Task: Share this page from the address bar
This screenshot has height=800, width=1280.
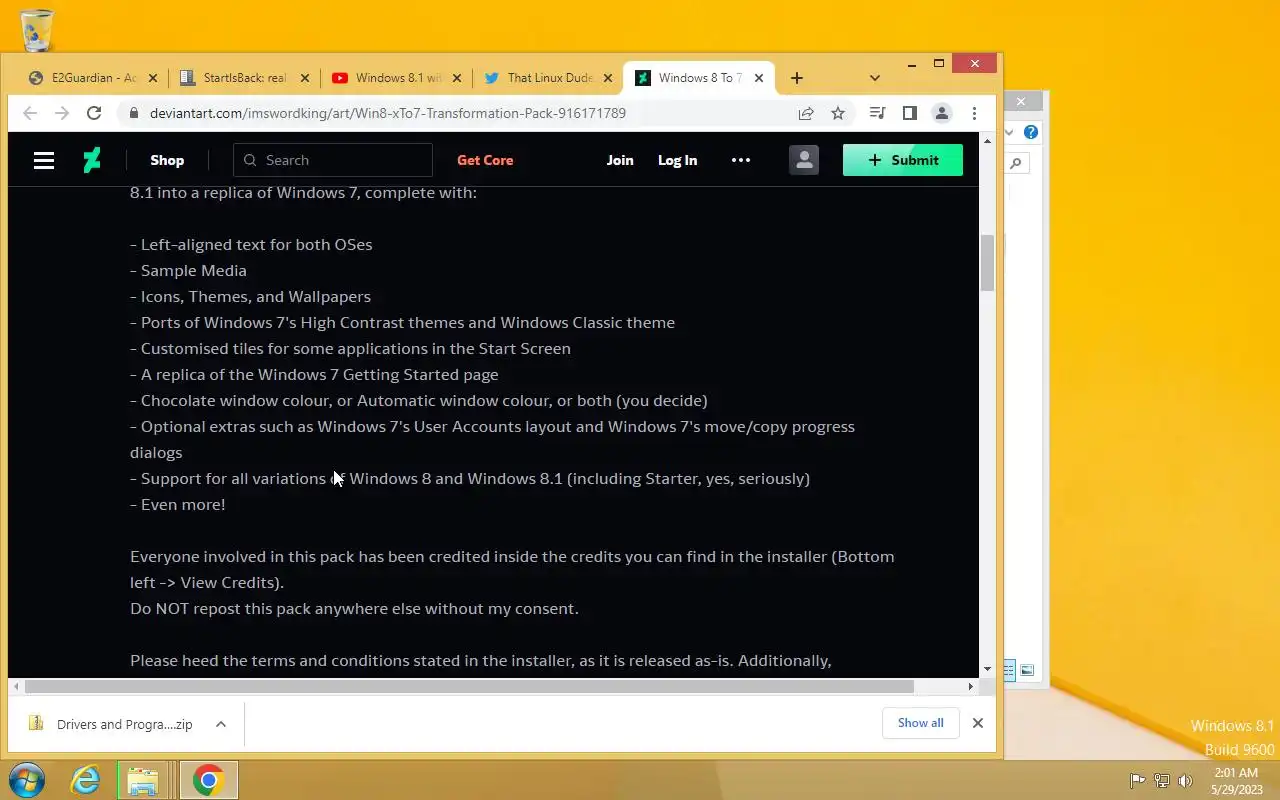Action: 806,113
